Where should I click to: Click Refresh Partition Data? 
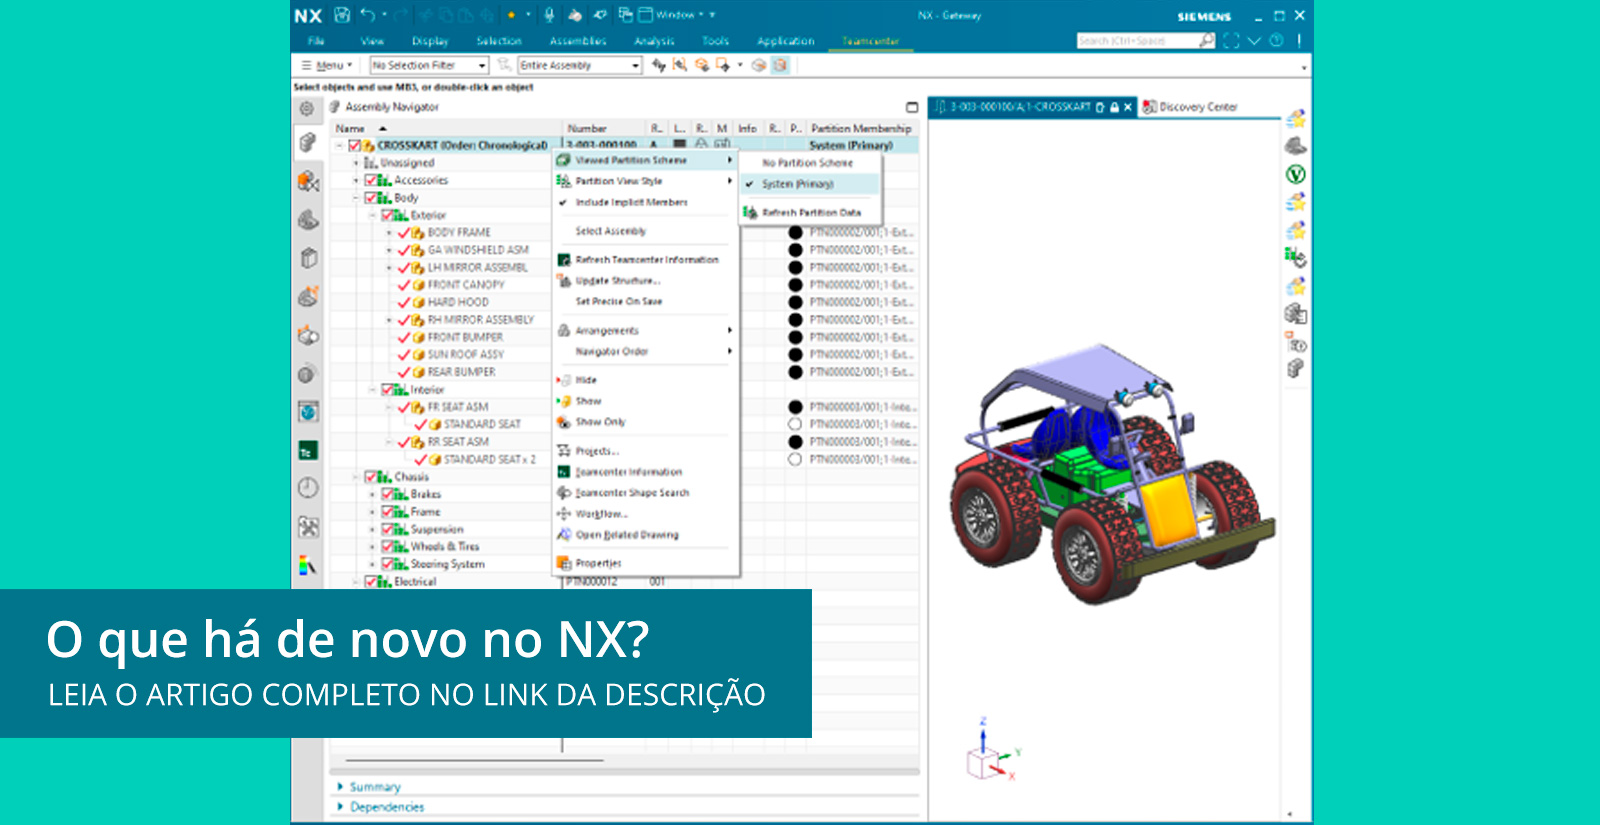[810, 213]
